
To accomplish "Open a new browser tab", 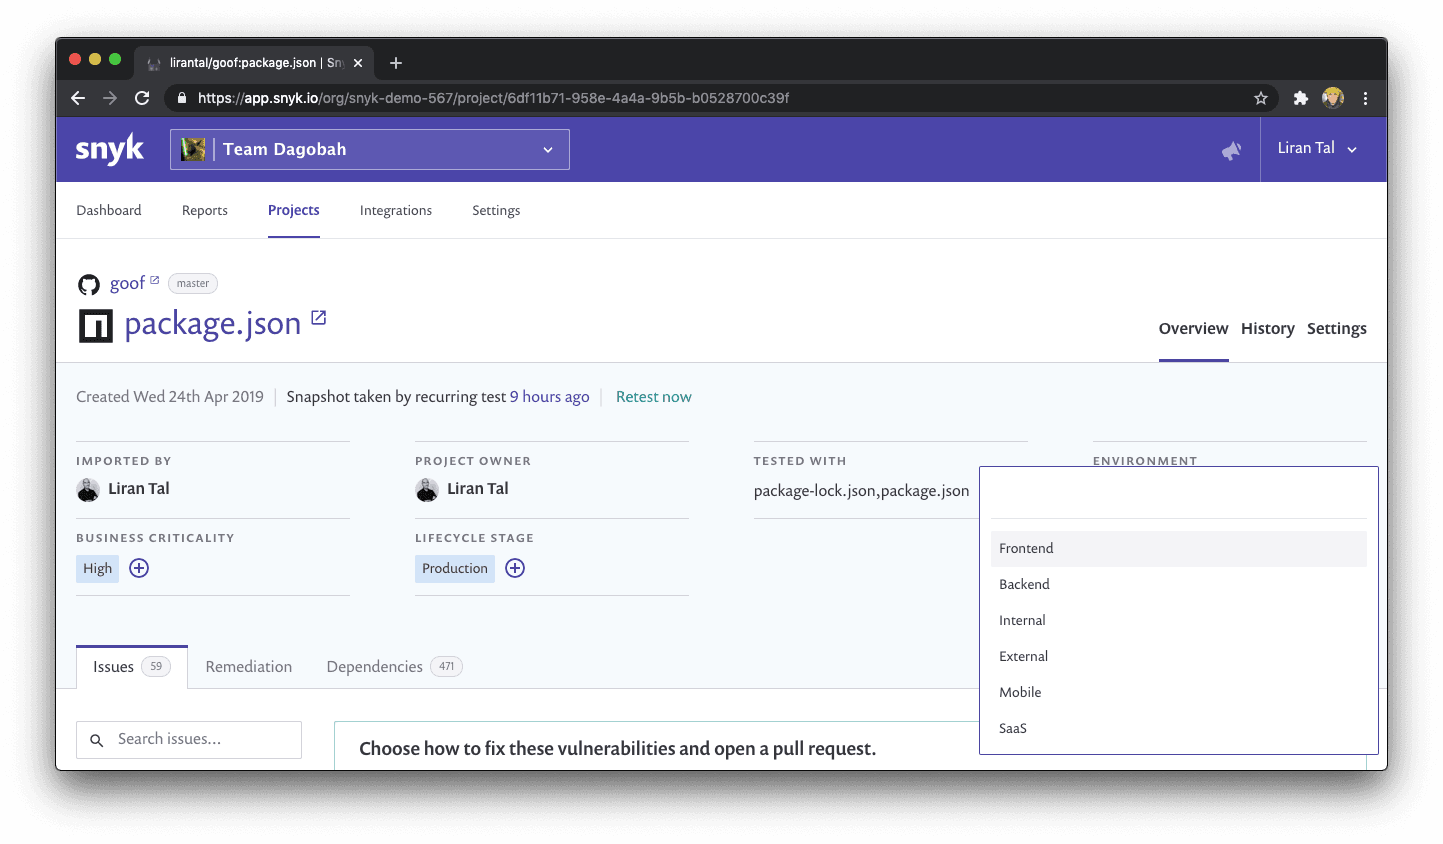I will coord(396,63).
